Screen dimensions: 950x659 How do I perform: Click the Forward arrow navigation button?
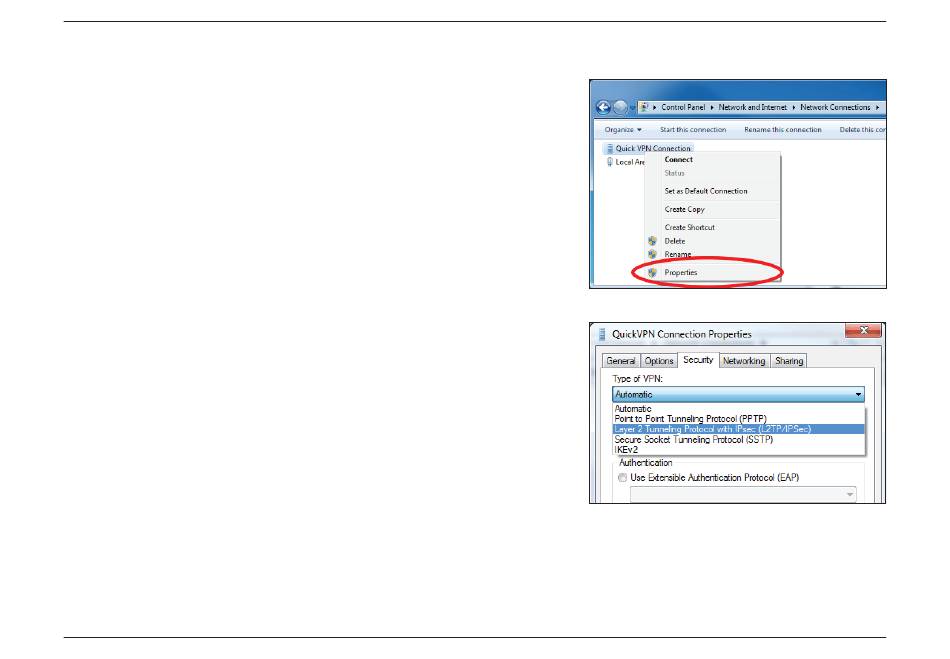(x=622, y=107)
